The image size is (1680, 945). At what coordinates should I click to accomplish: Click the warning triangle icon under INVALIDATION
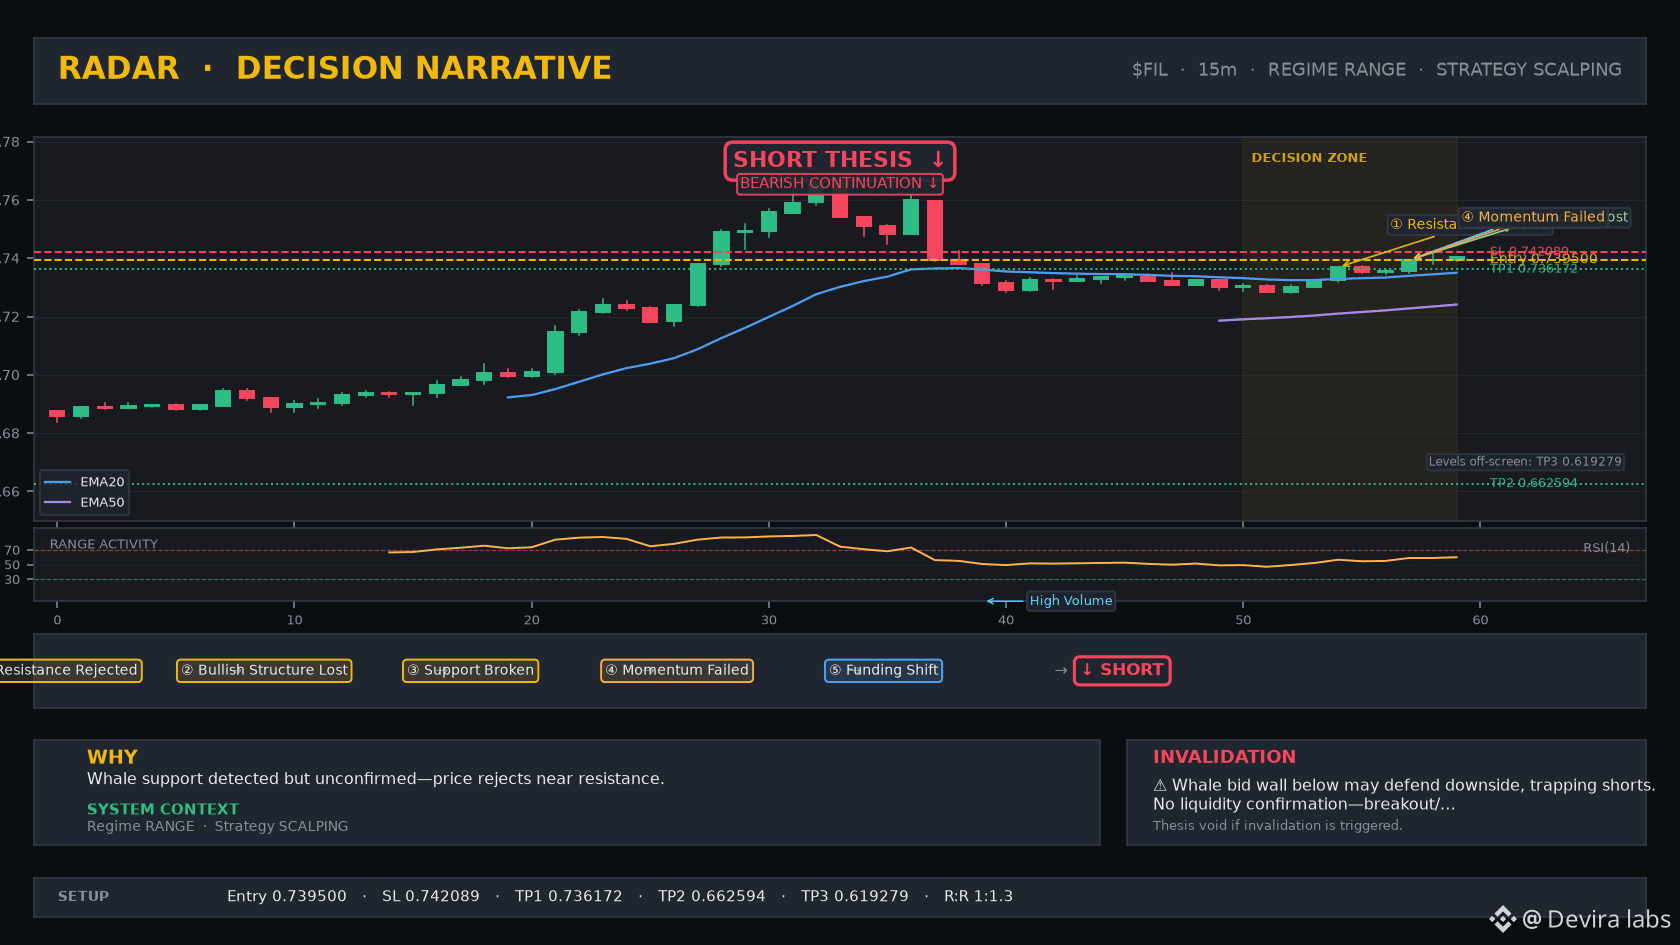click(x=1160, y=786)
